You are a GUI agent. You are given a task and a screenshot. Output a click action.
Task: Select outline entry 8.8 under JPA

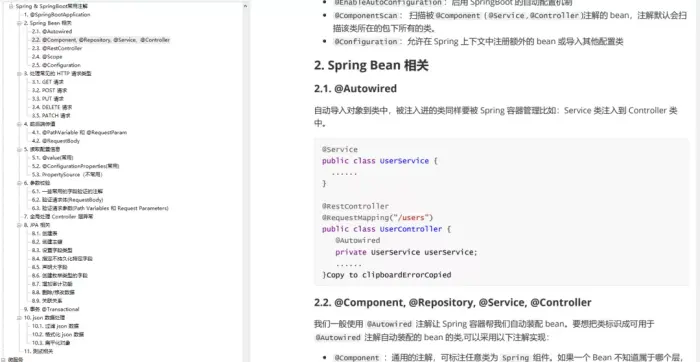click(x=53, y=292)
